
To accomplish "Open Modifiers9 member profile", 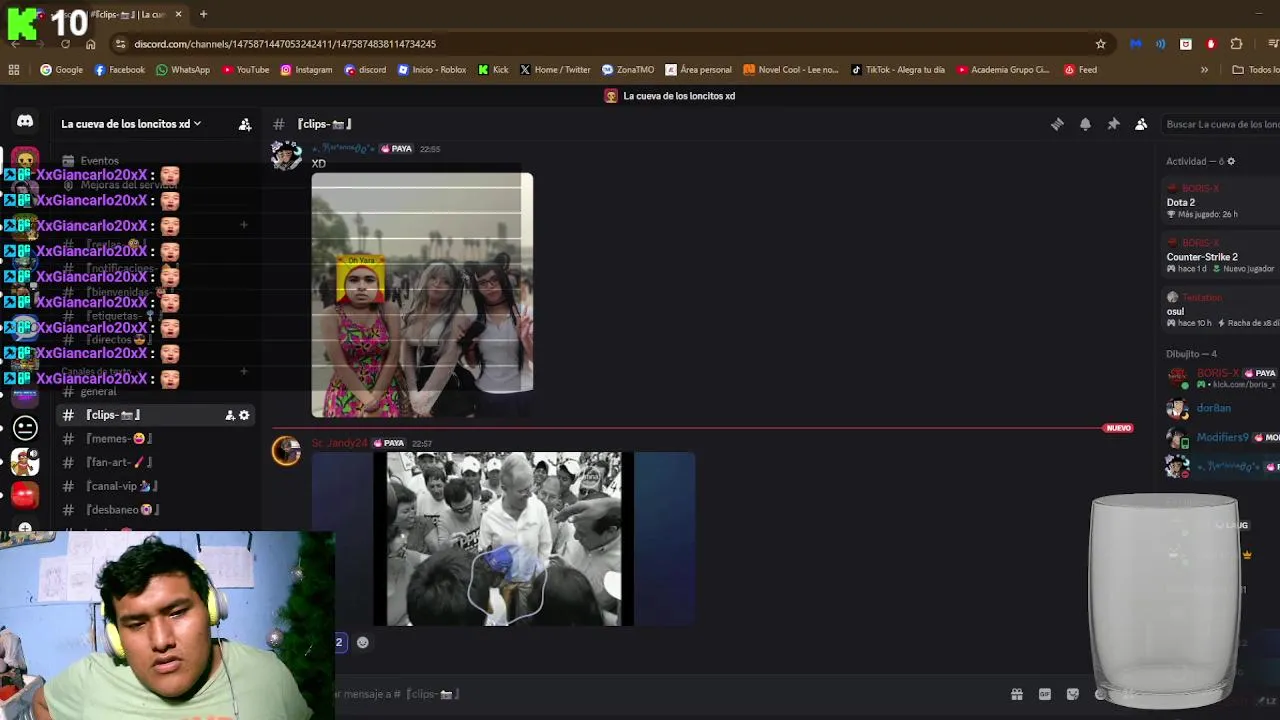I will point(1222,437).
